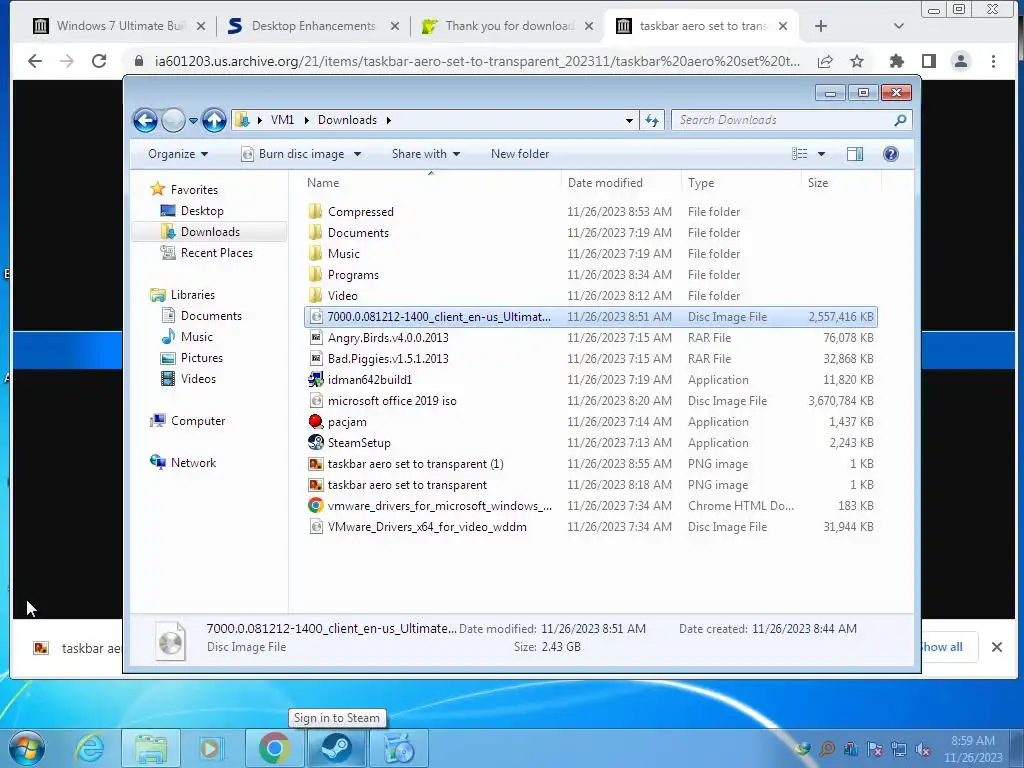This screenshot has height=768, width=1024.
Task: Click the blue Up folder arrow button
Action: 214,120
